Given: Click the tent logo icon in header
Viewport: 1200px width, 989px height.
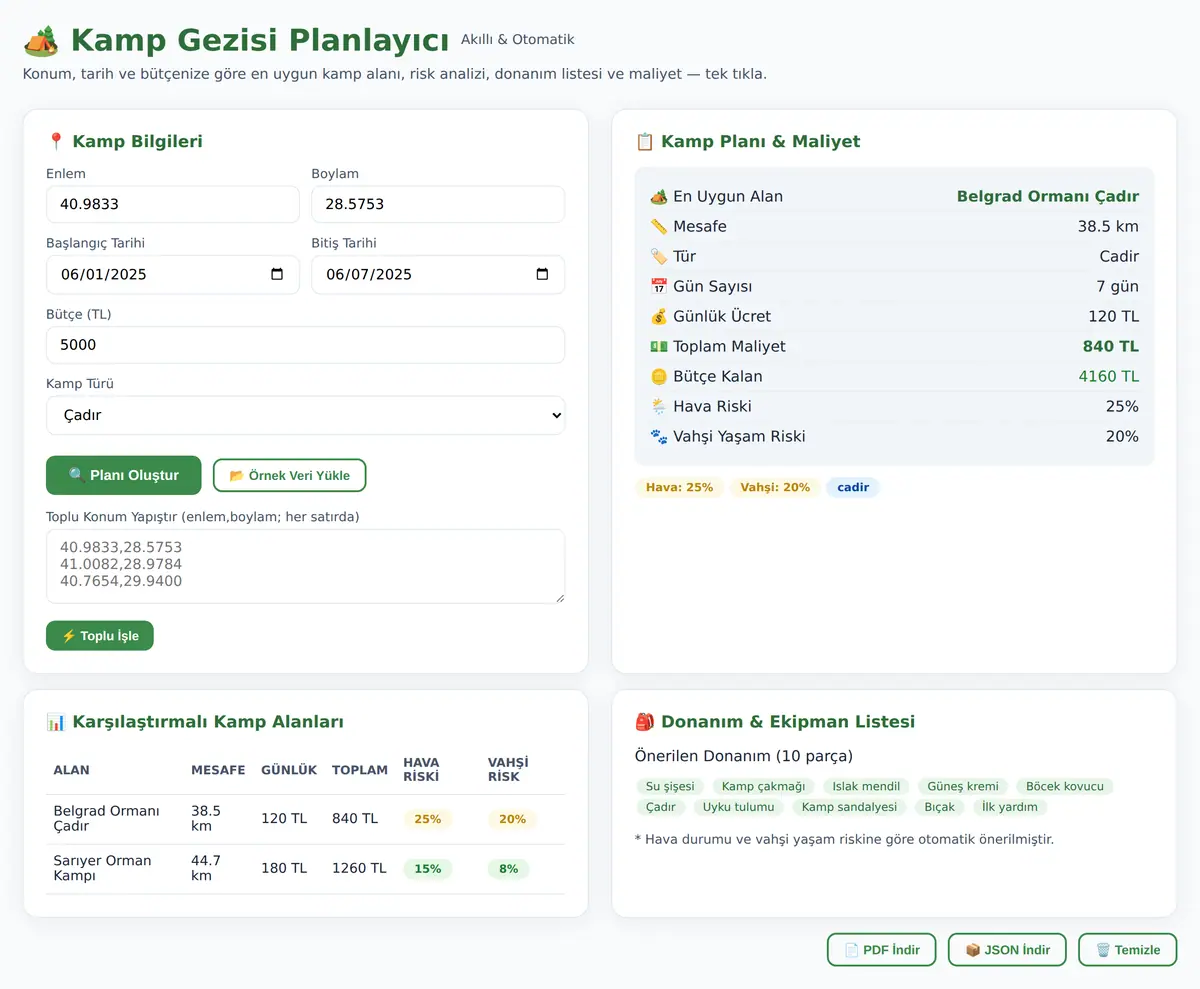Looking at the screenshot, I should [41, 41].
